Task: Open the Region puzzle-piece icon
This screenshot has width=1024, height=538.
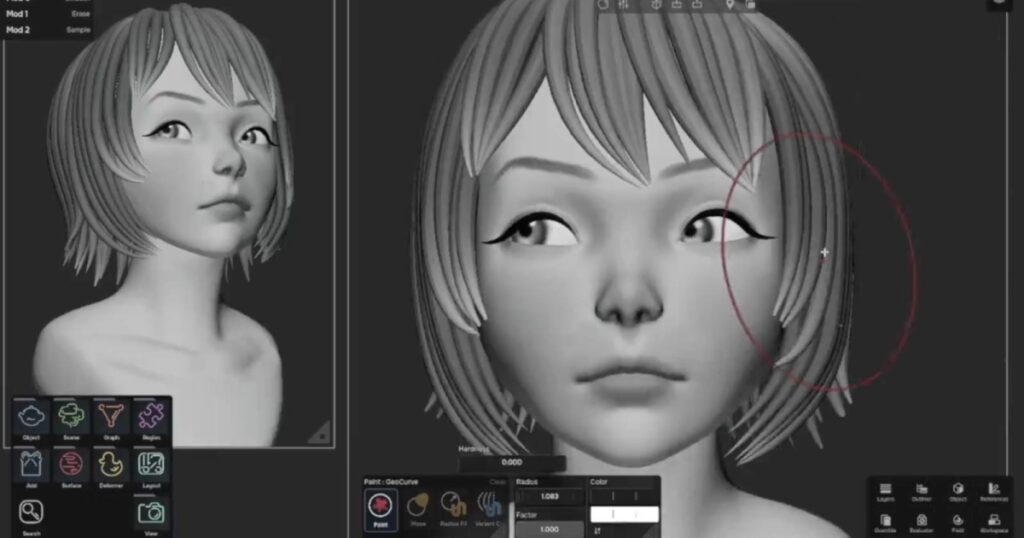Action: pos(152,416)
